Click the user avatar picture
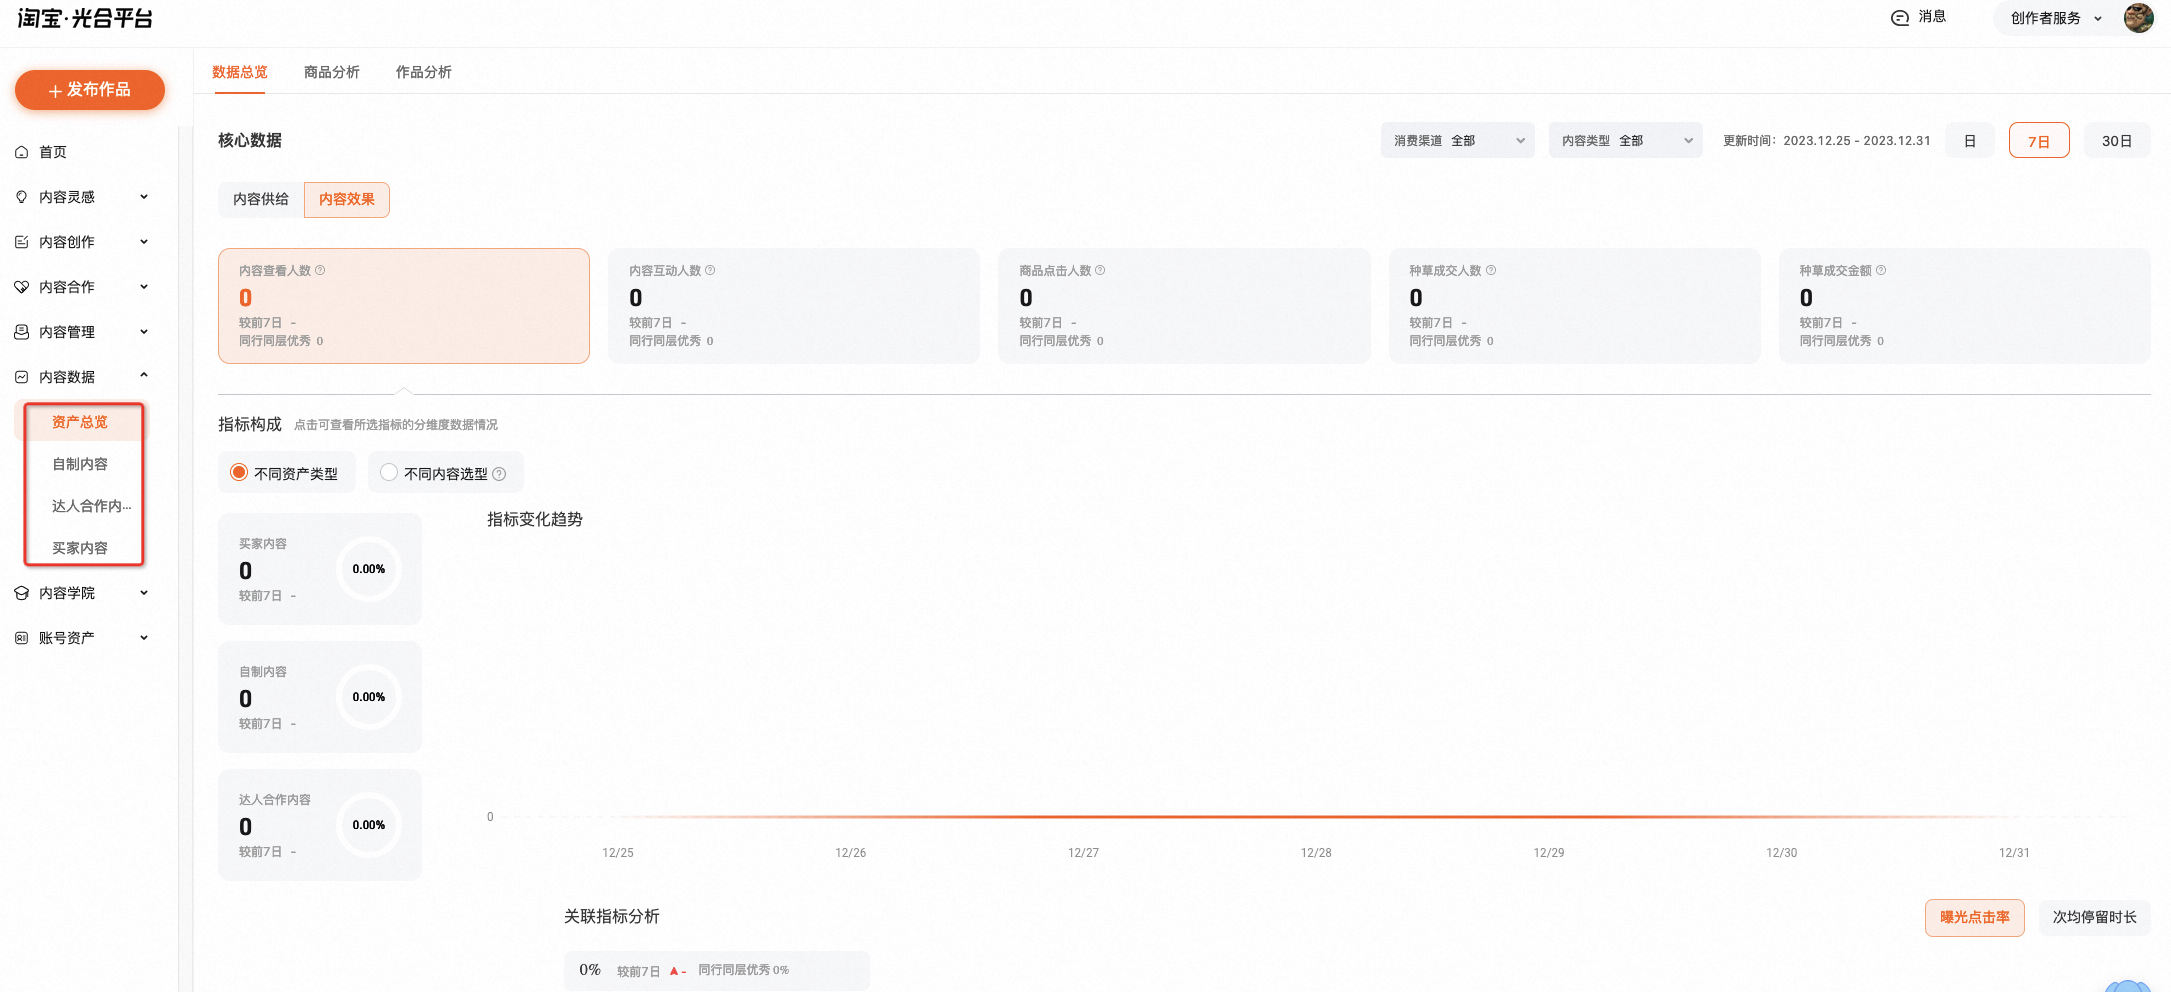2171x992 pixels. tap(2138, 18)
